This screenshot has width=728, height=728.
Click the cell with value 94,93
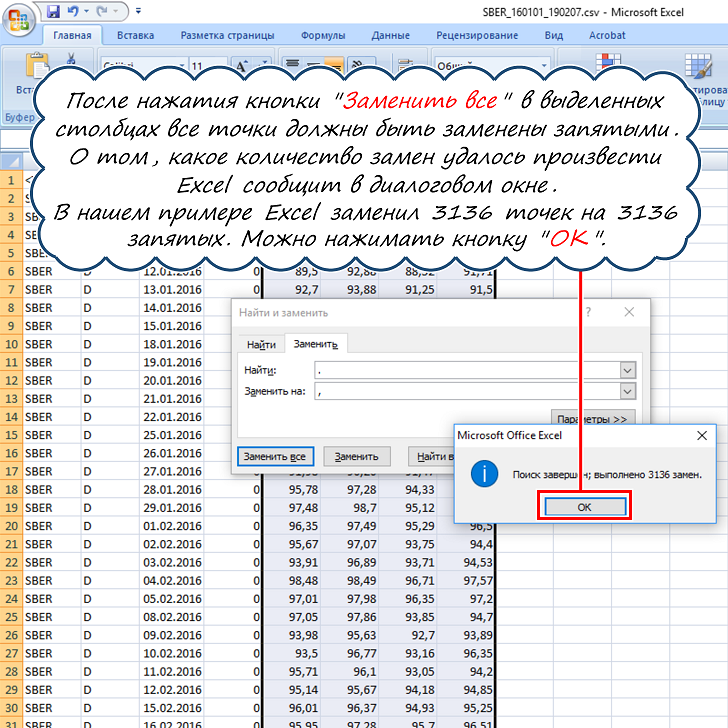[x=408, y=708]
